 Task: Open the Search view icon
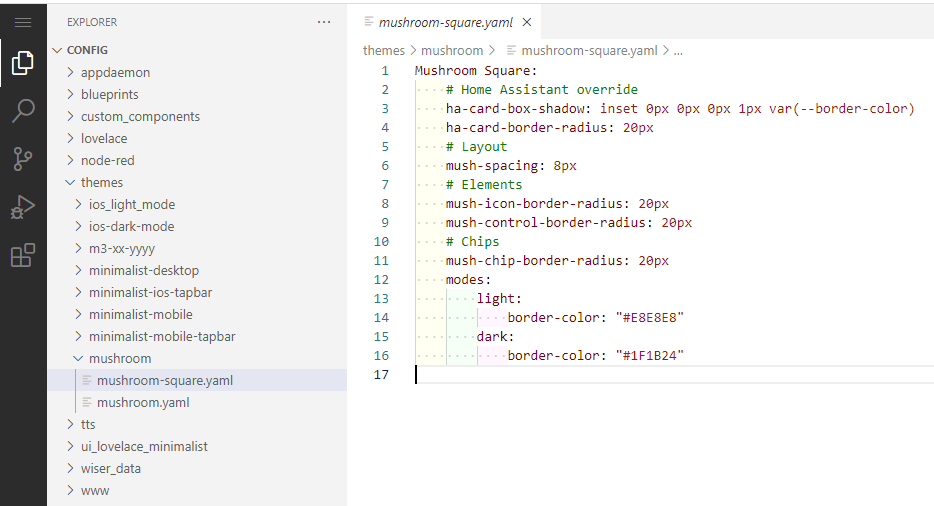click(x=23, y=111)
